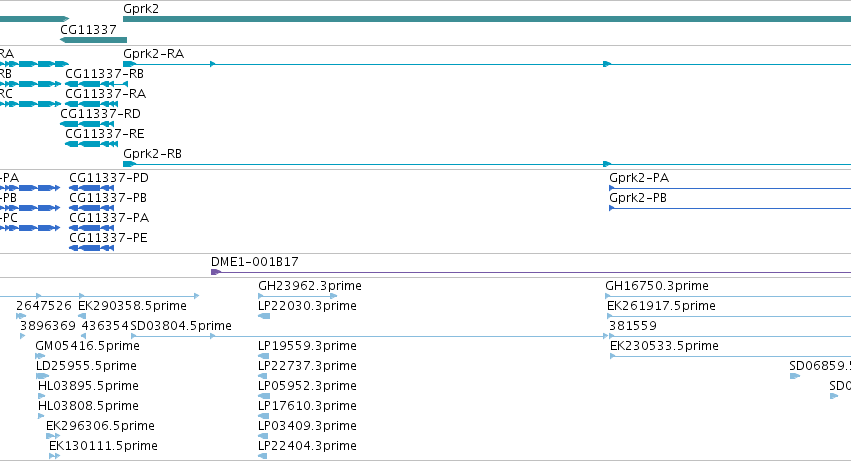Viewport: 851px width, 461px height.
Task: Click the LD25955.5prime EST glyph
Action: point(42,376)
